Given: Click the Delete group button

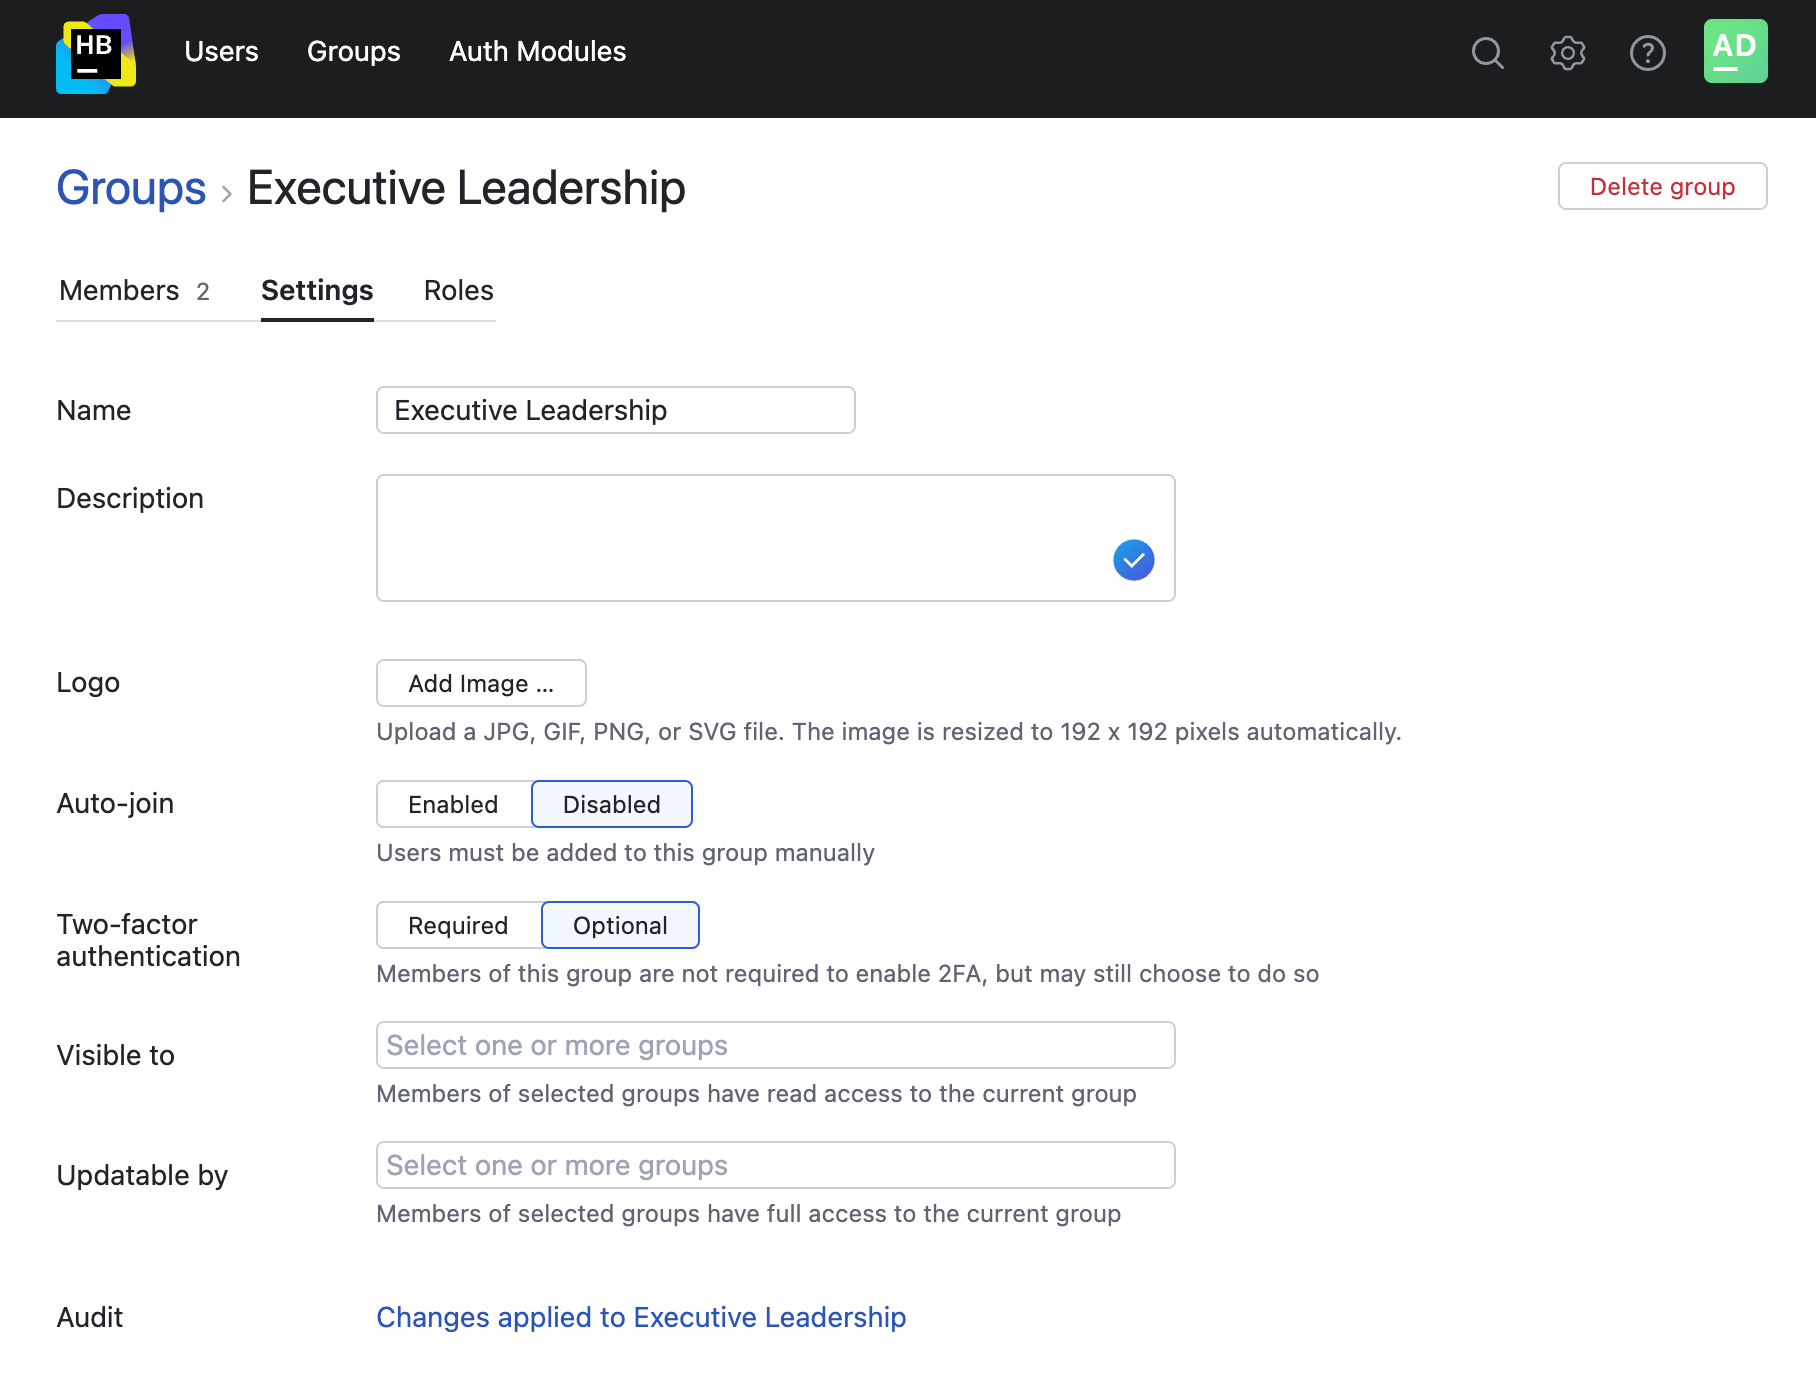Looking at the screenshot, I should tap(1662, 187).
